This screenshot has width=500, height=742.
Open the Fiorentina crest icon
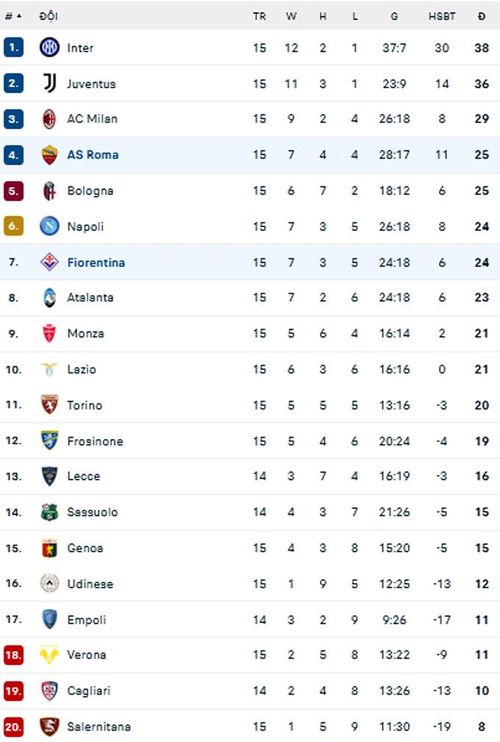point(49,262)
